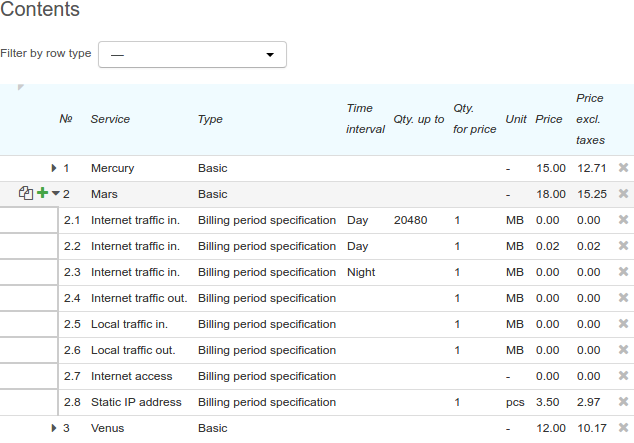This screenshot has height=443, width=634.
Task: Delete row 2.4 Internet traffic out.
Action: [623, 298]
